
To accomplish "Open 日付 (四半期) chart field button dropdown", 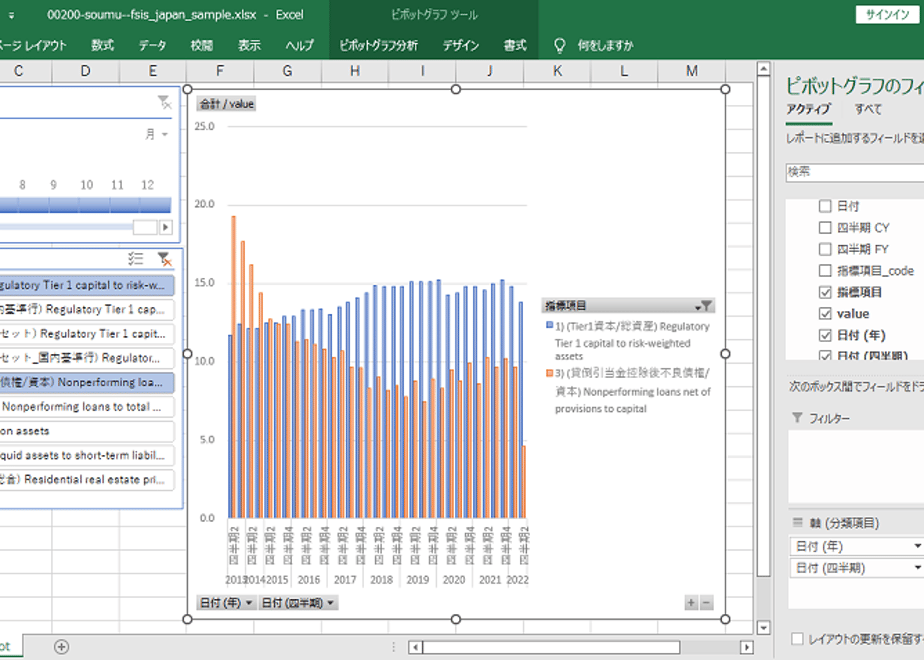I will pyautogui.click(x=298, y=603).
